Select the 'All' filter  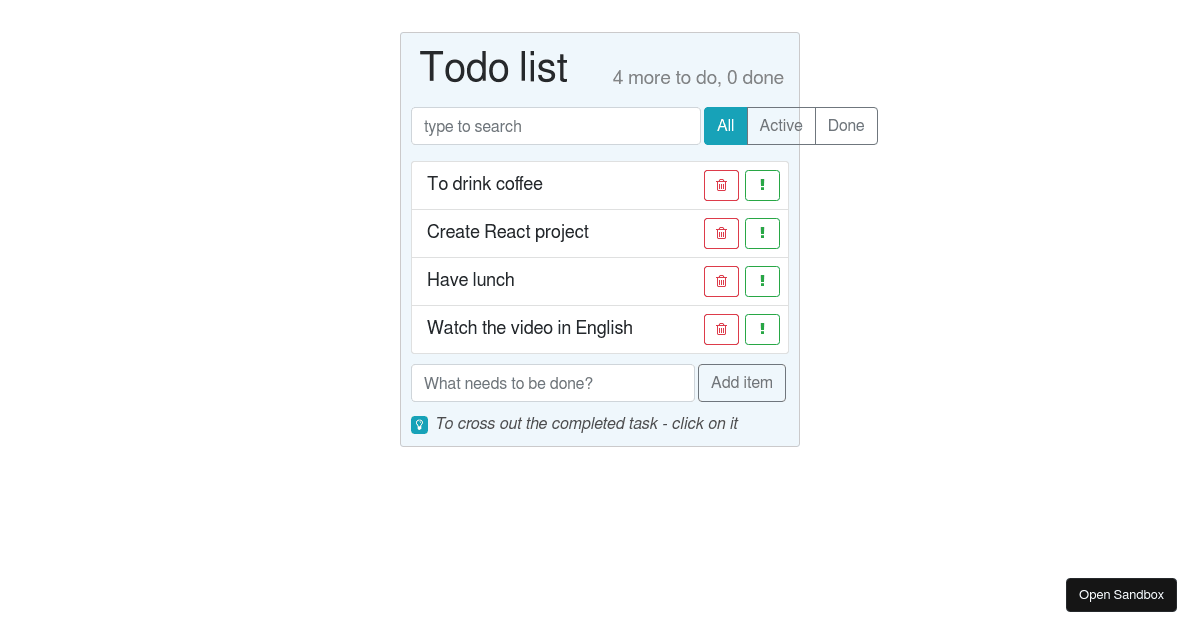[x=725, y=125]
